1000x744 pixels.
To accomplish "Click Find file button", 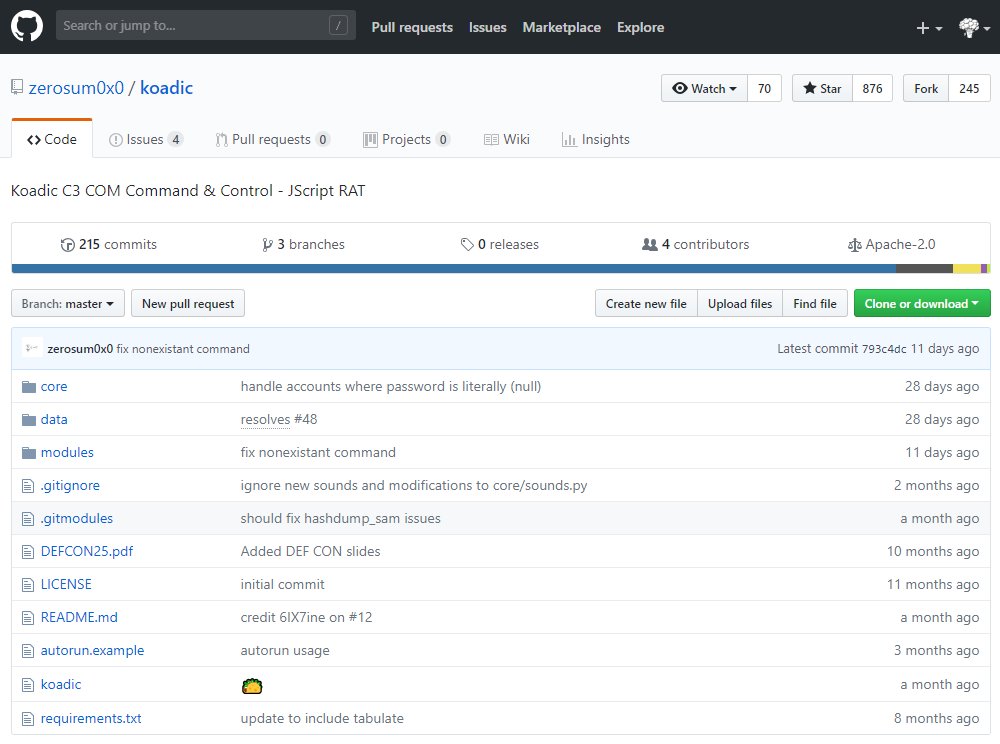I will coord(815,303).
